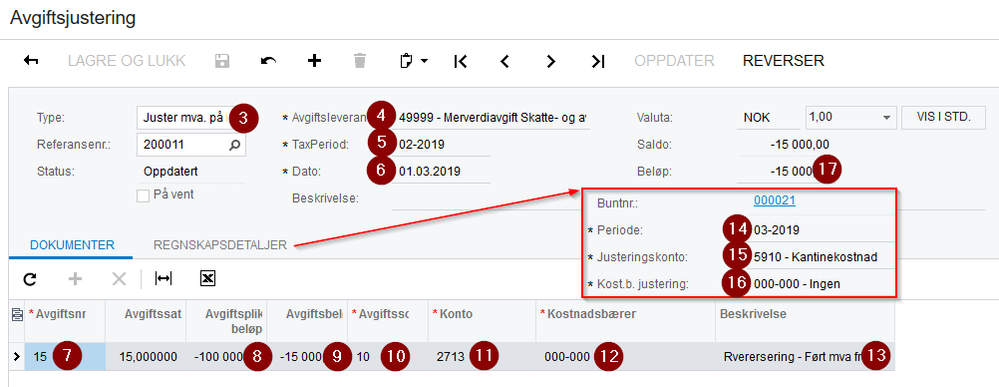Click the REVERSER button
999x387 pixels.
tap(784, 61)
